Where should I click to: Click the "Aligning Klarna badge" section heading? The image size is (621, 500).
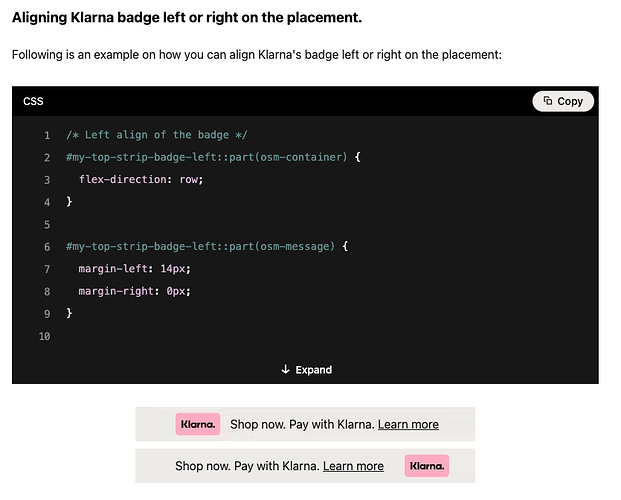(x=187, y=18)
